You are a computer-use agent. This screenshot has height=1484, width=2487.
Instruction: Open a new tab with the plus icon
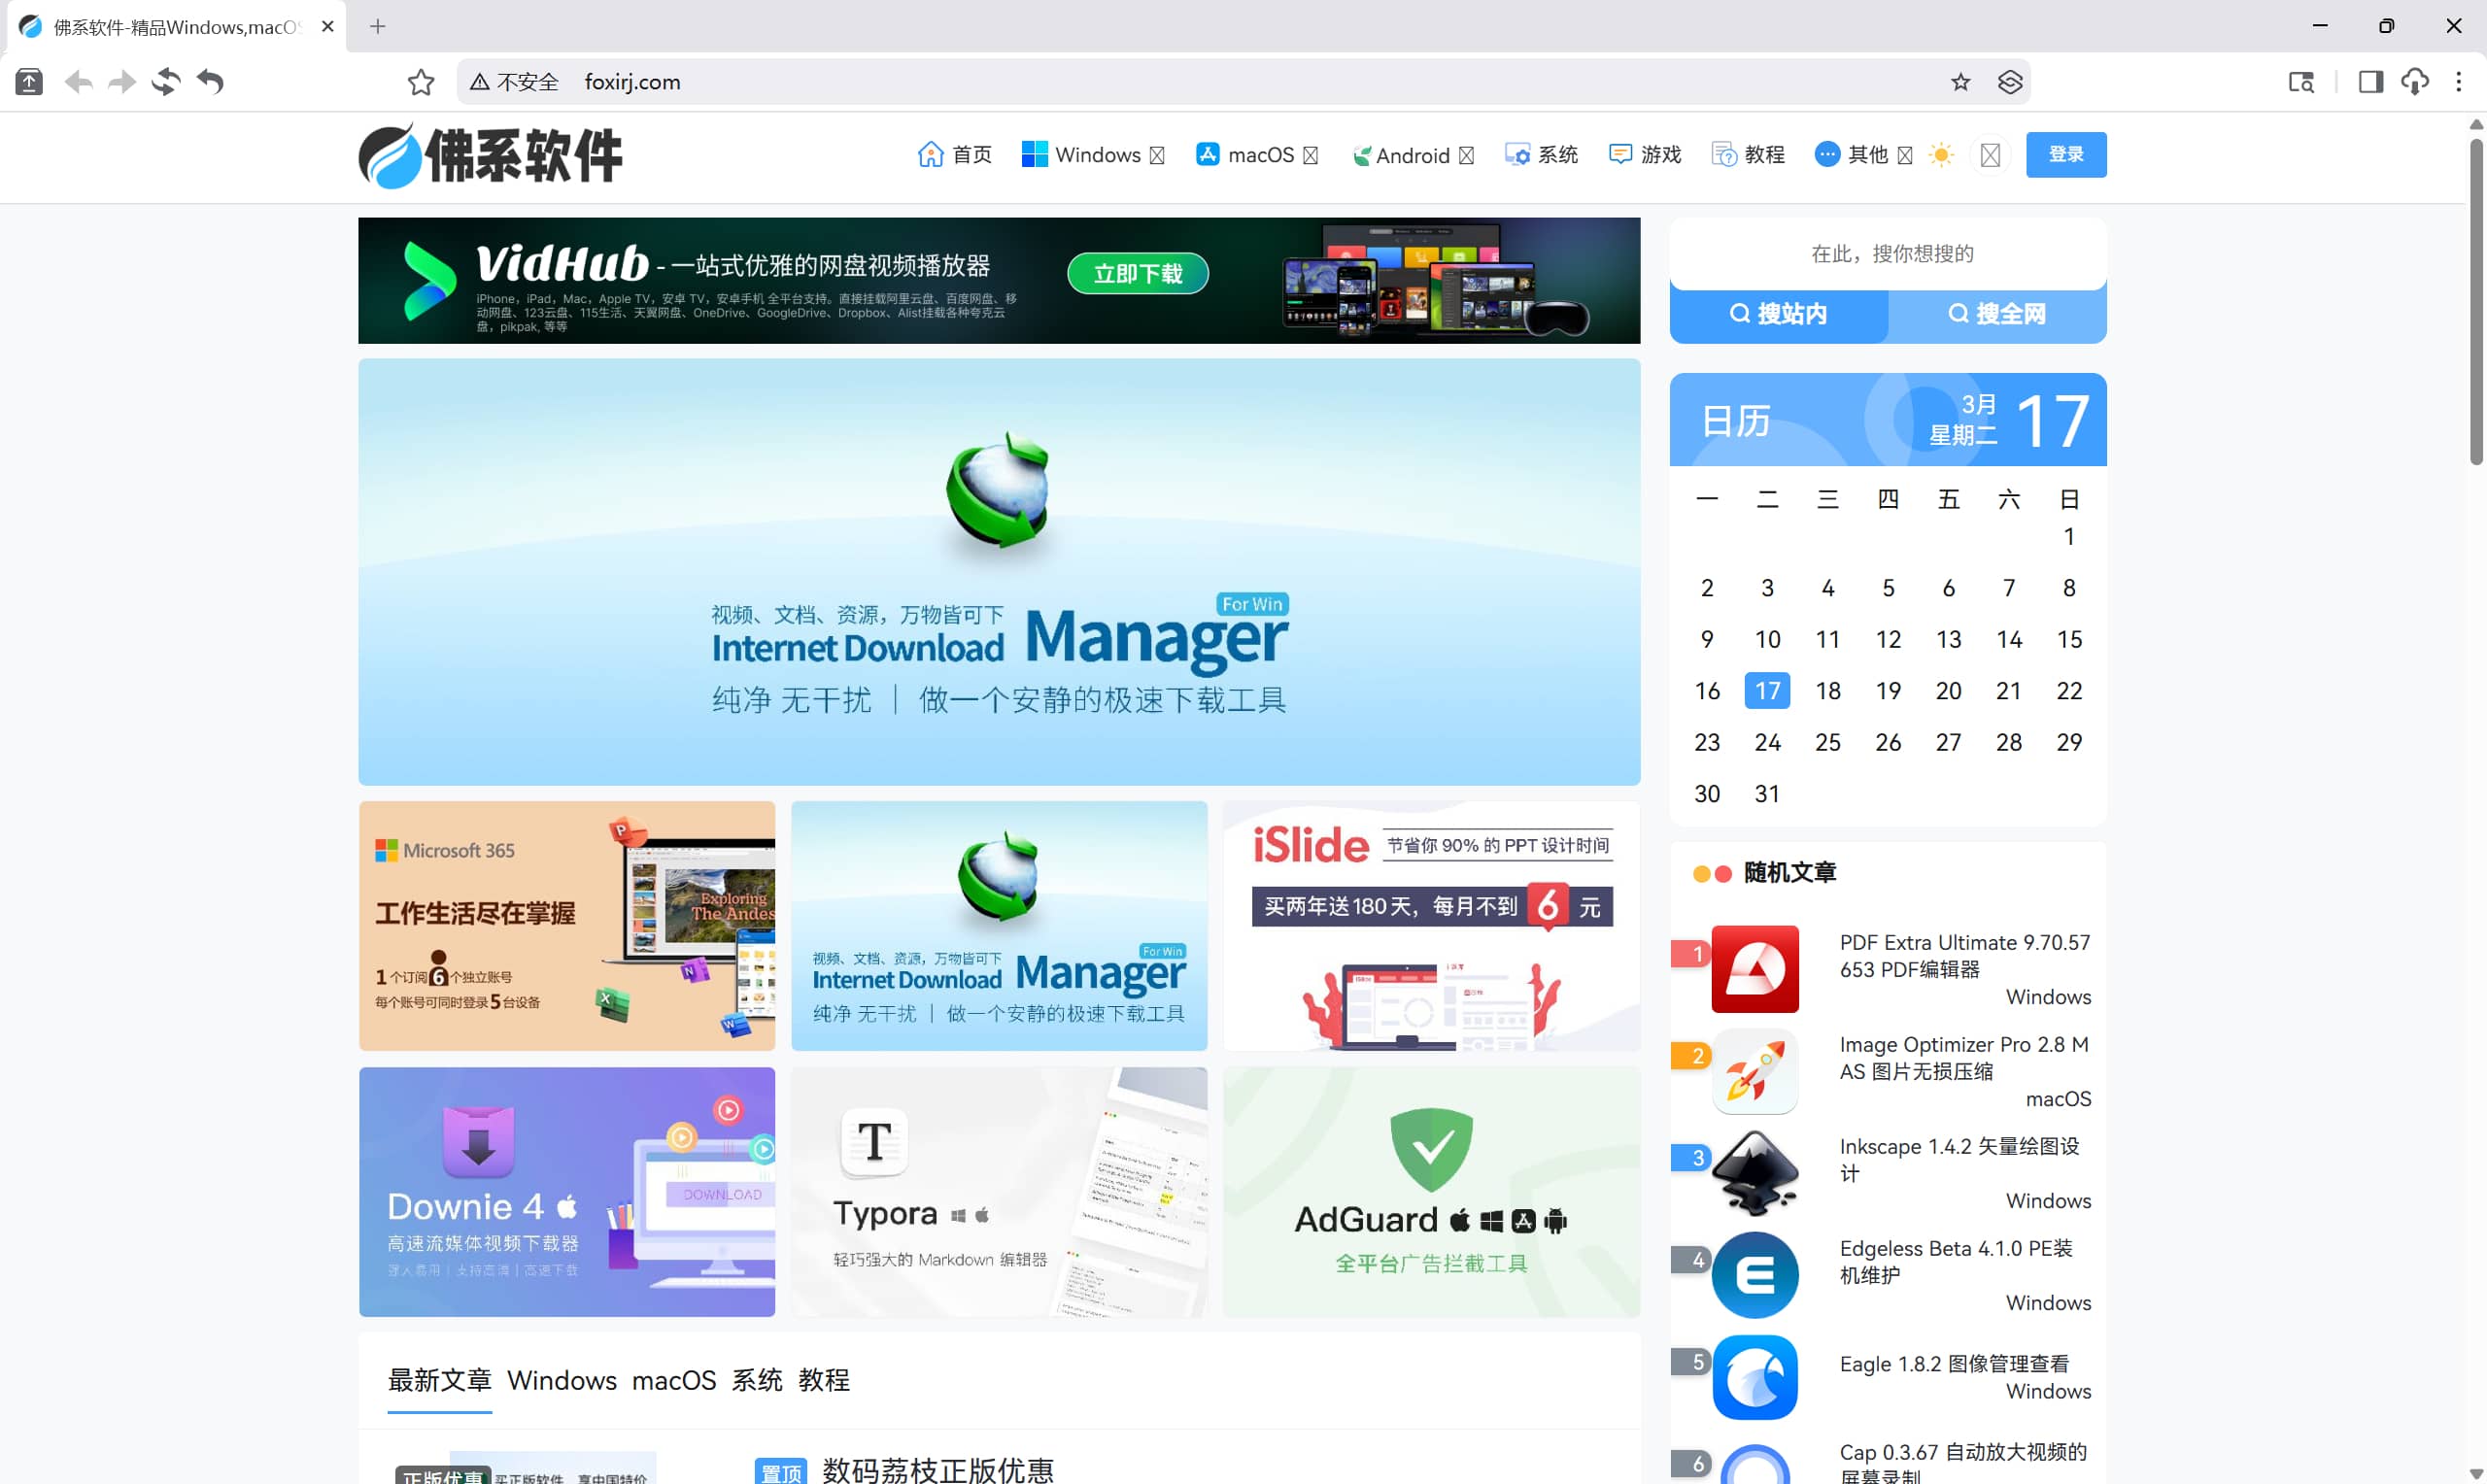(x=377, y=27)
